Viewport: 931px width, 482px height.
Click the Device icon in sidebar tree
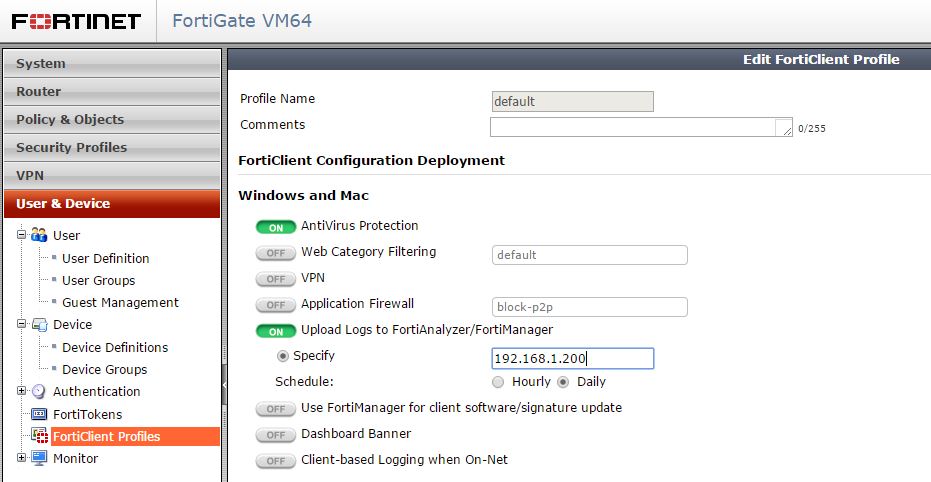[39, 325]
